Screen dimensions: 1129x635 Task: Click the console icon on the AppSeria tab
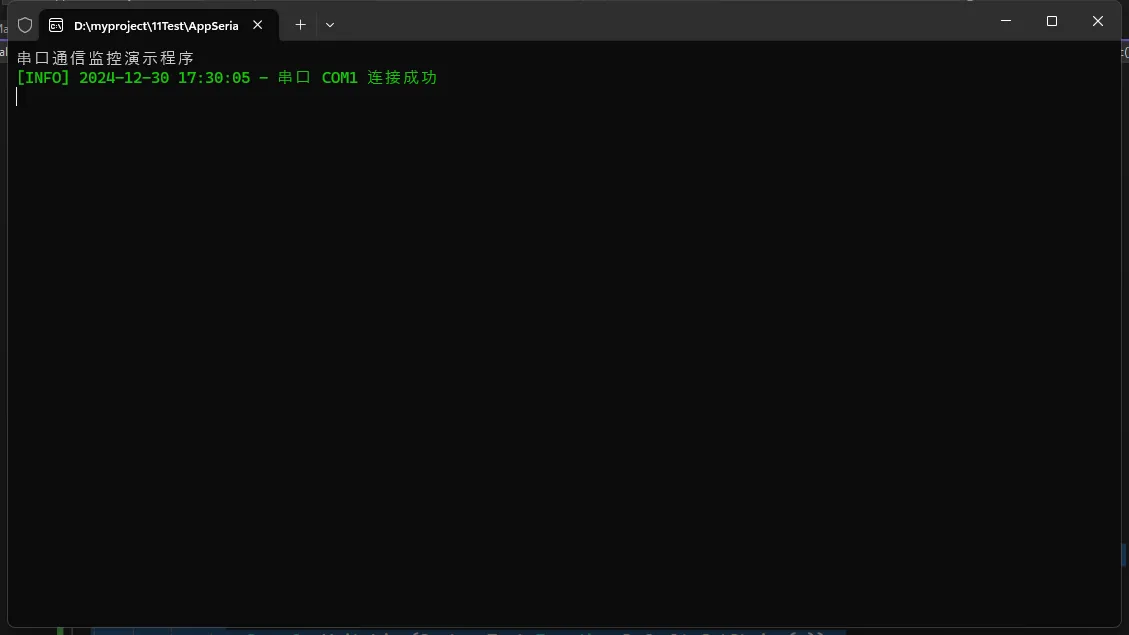56,25
